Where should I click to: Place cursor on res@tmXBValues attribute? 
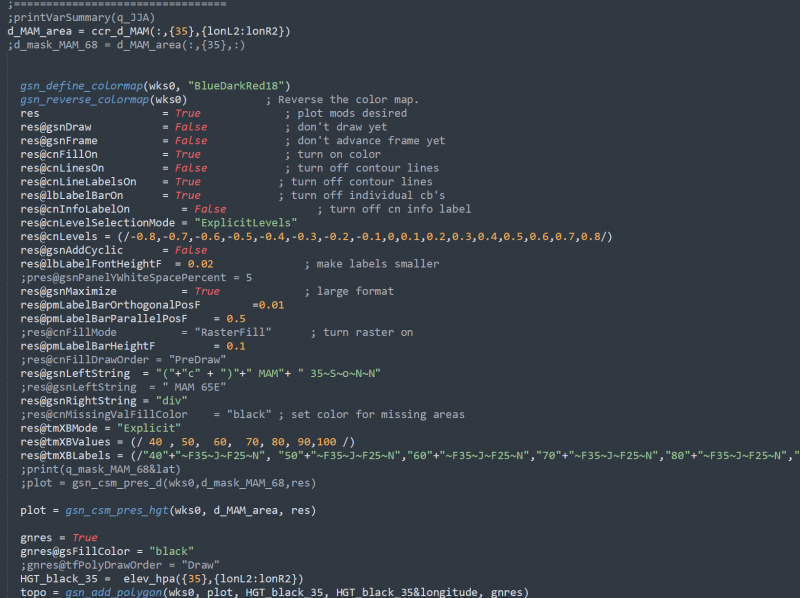tap(68, 441)
